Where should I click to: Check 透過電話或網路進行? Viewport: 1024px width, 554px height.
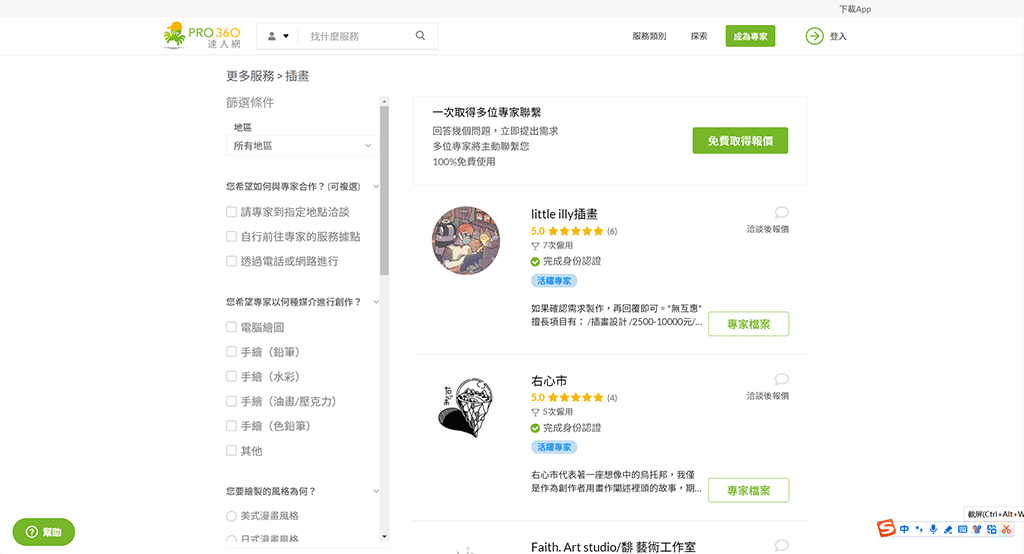coord(231,261)
